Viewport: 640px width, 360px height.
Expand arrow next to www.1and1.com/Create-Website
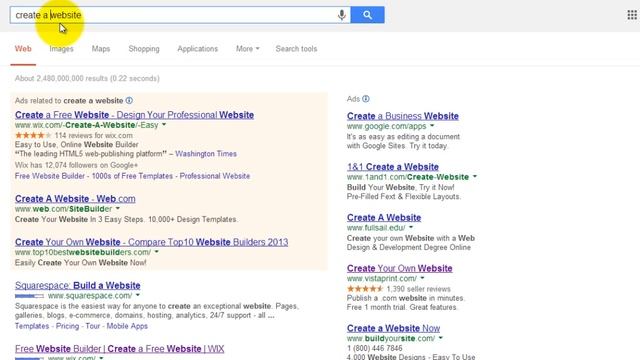click(x=475, y=177)
